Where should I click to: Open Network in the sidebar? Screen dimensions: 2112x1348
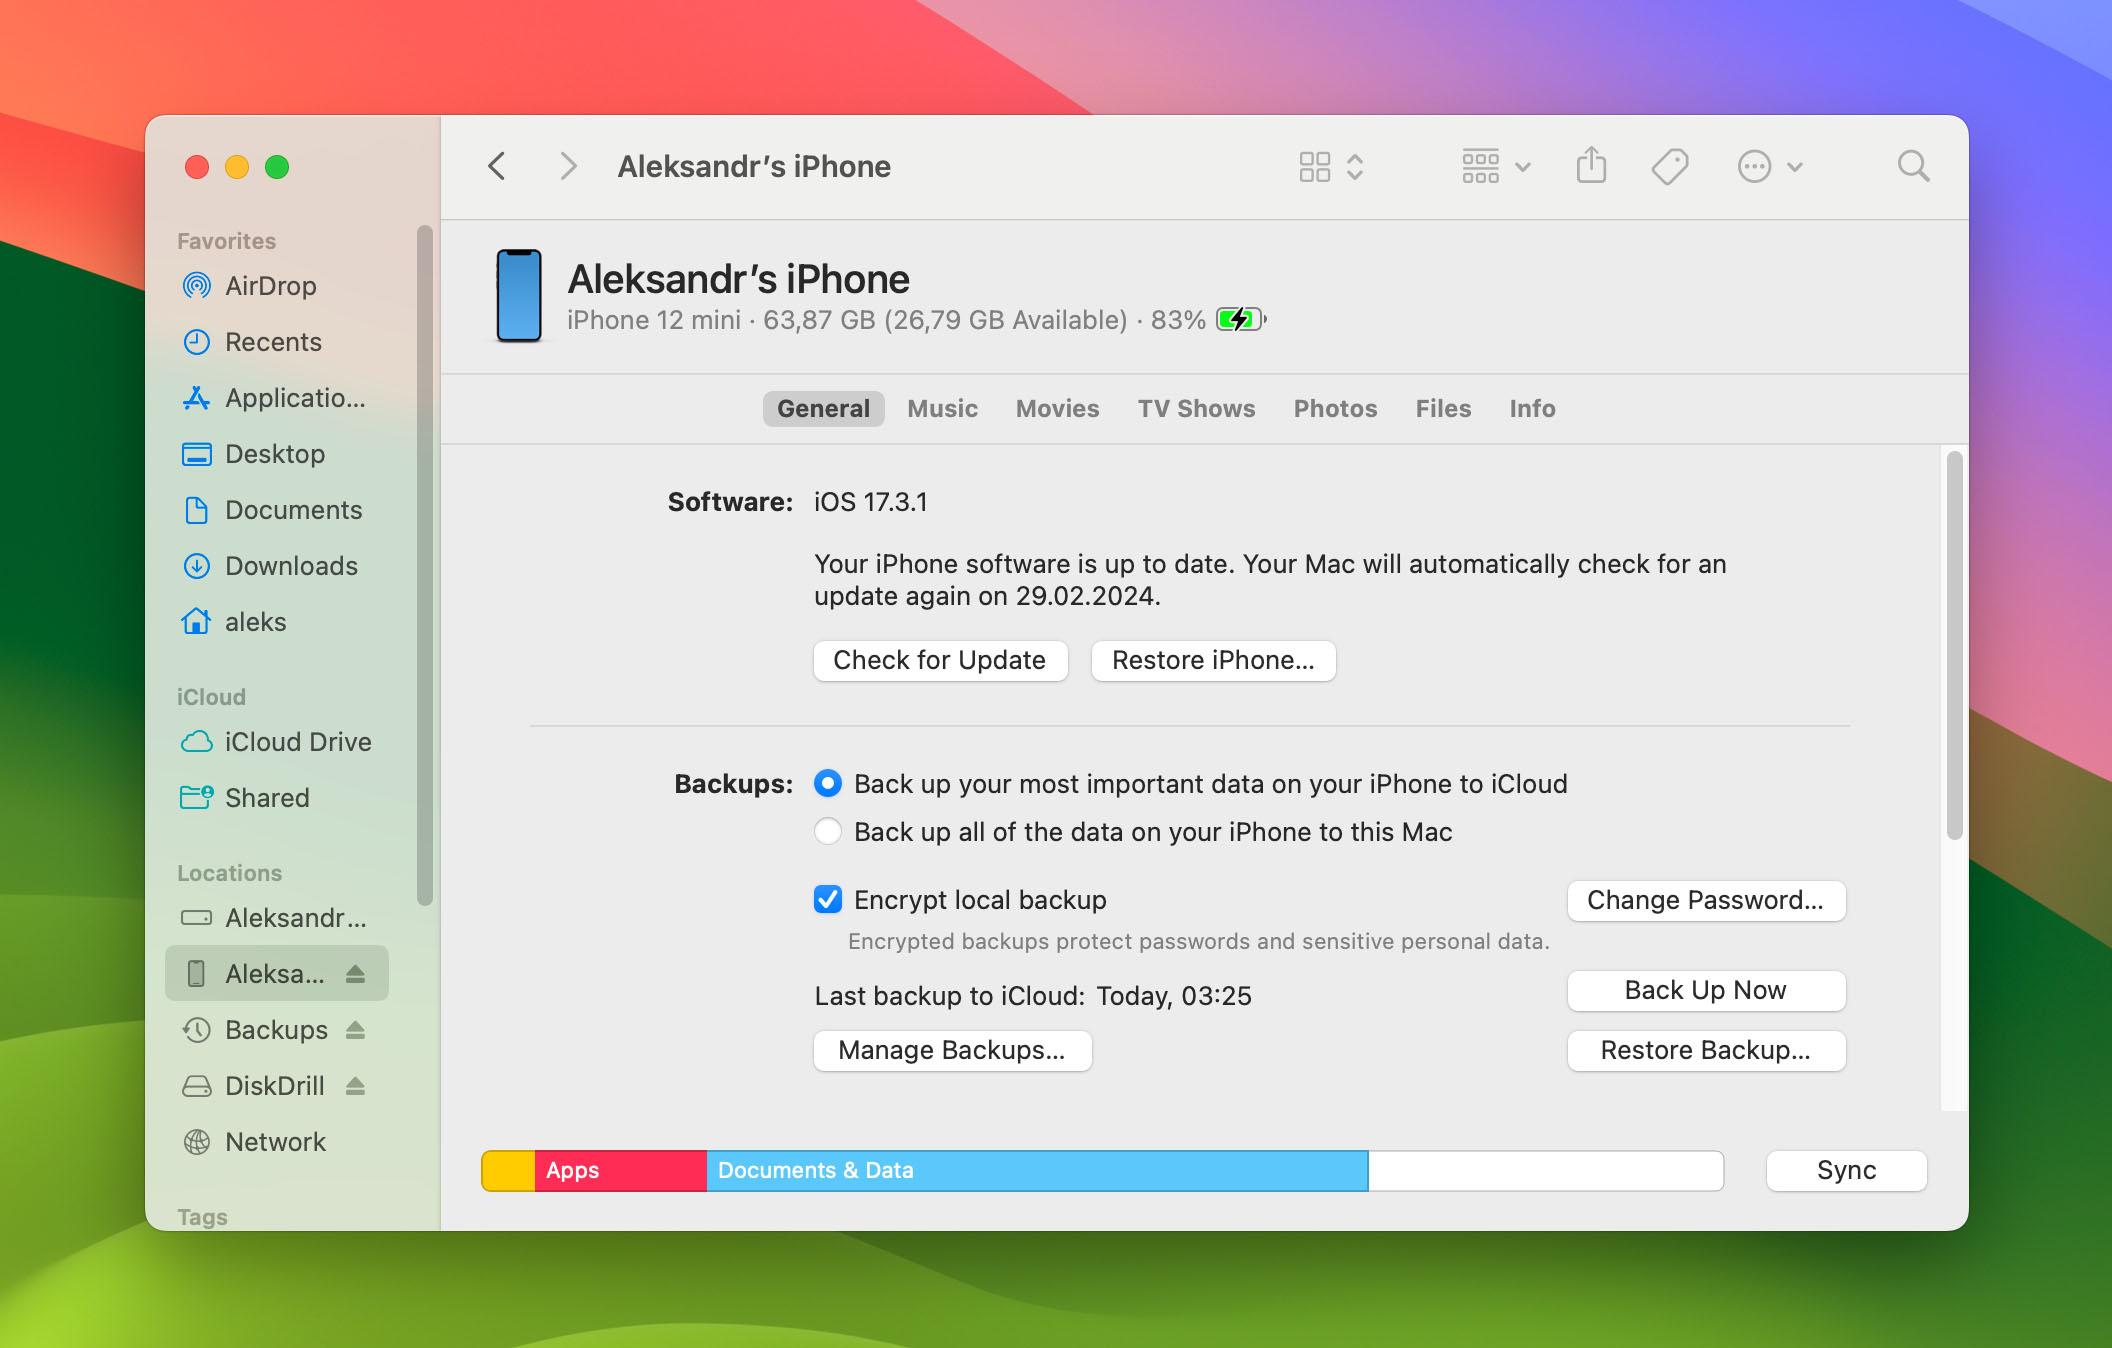[x=277, y=1142]
